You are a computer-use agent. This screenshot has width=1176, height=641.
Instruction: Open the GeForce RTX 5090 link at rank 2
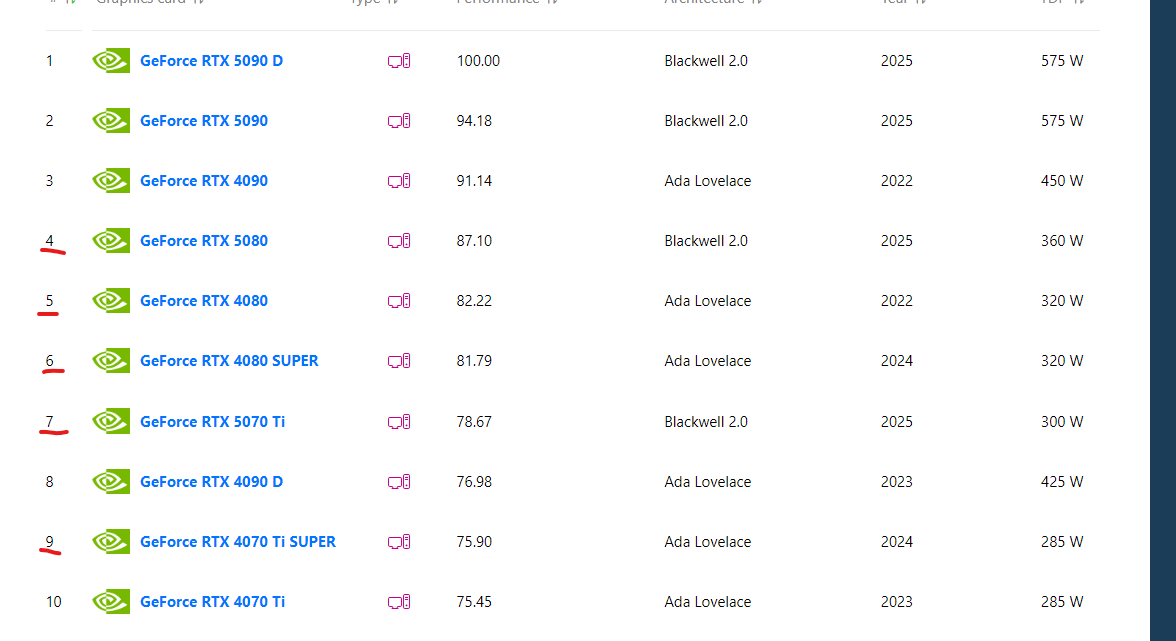(204, 121)
